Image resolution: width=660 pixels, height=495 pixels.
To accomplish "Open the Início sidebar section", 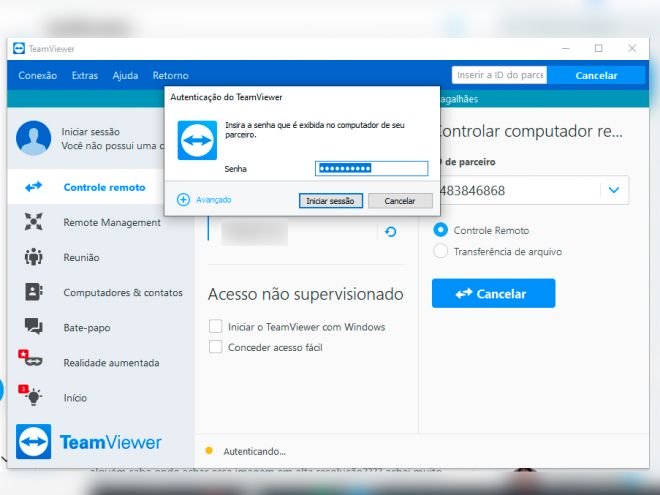I will coord(101,397).
